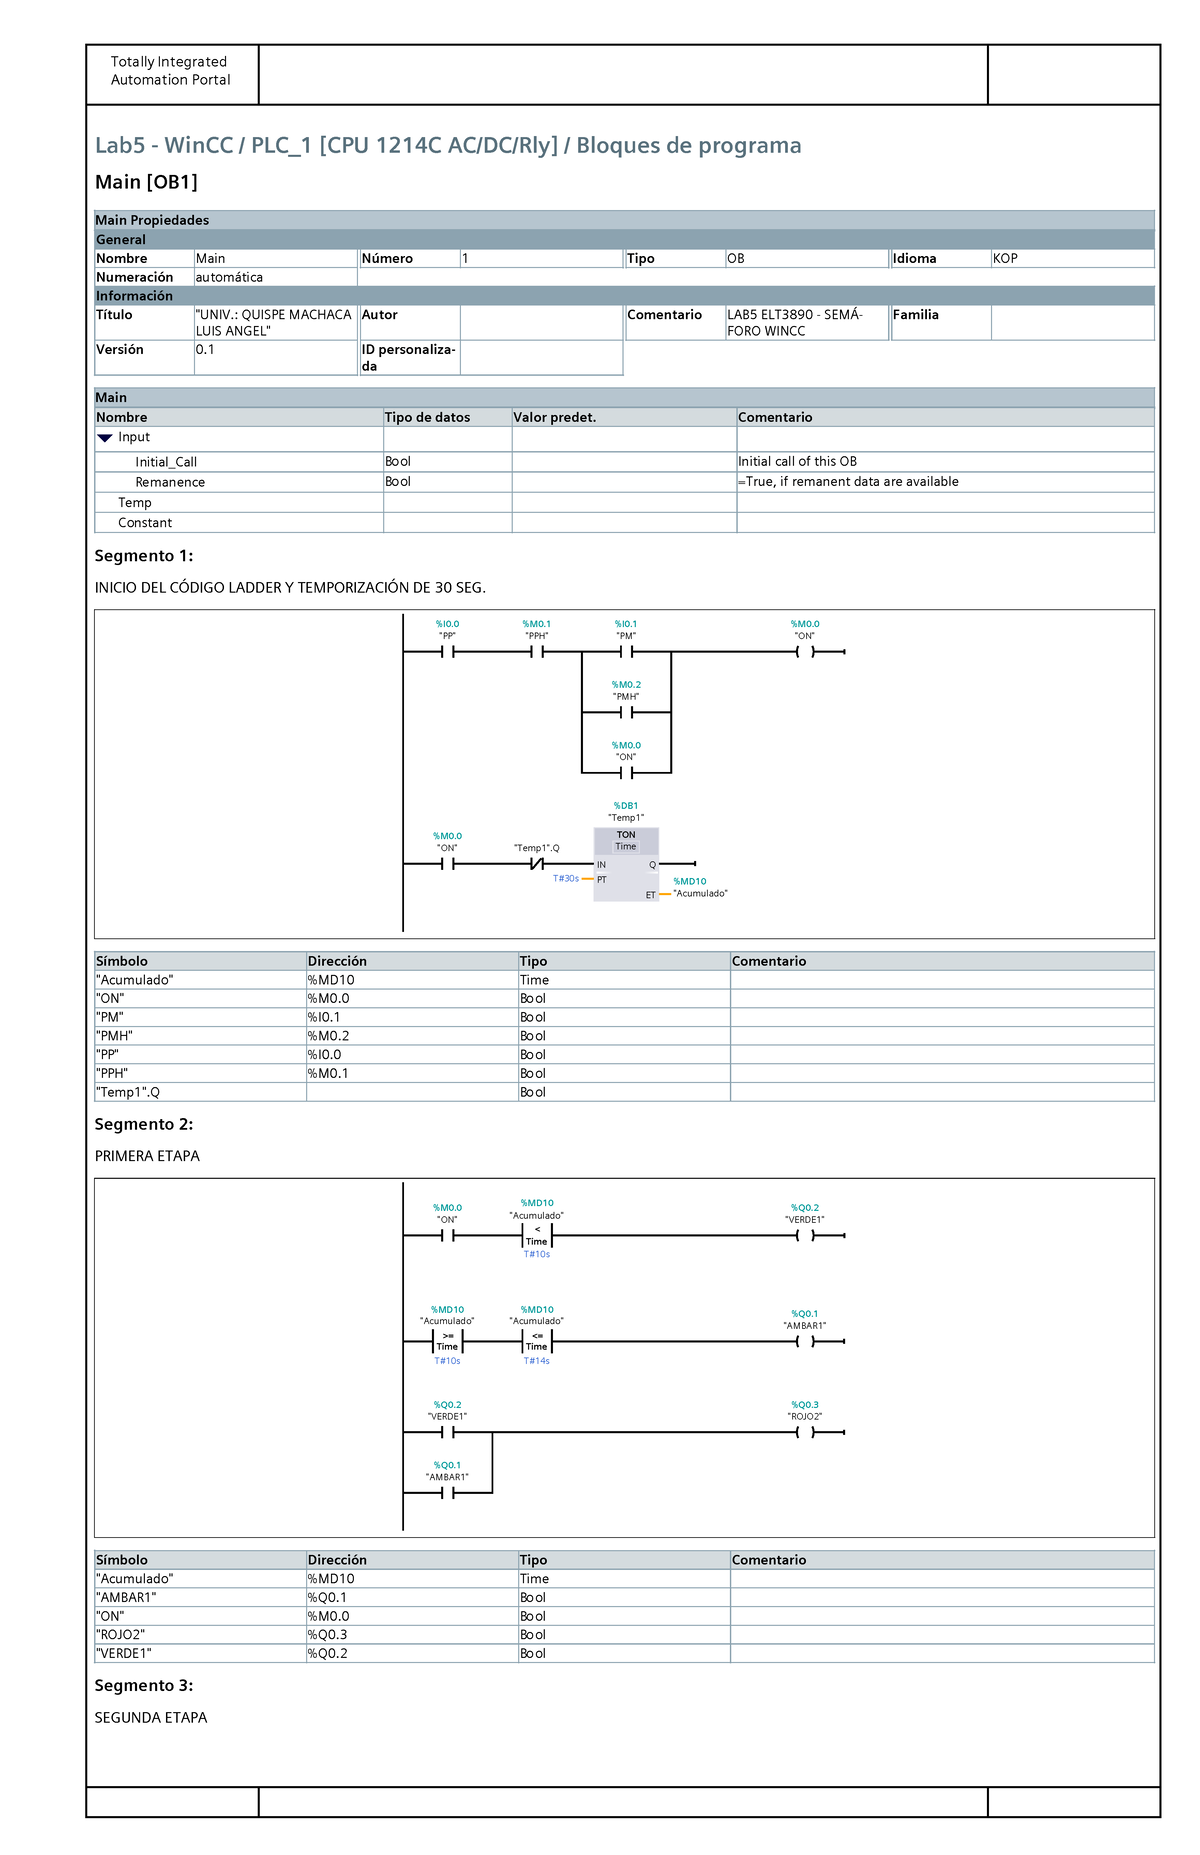Click the Remanence row name
The image size is (1200, 1855).
tap(170, 482)
